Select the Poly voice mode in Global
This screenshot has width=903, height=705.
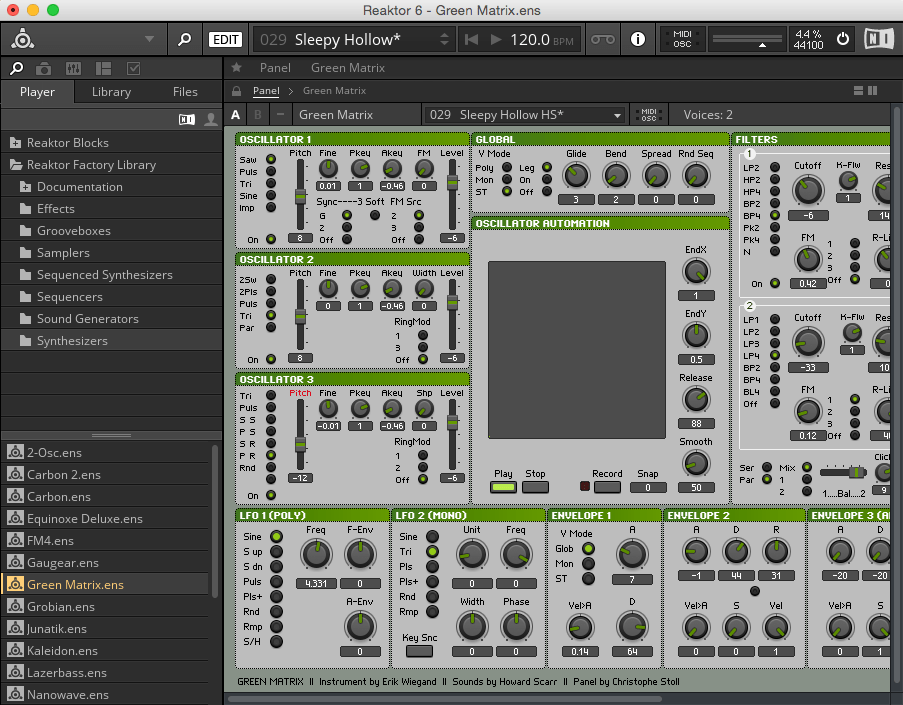[x=507, y=167]
